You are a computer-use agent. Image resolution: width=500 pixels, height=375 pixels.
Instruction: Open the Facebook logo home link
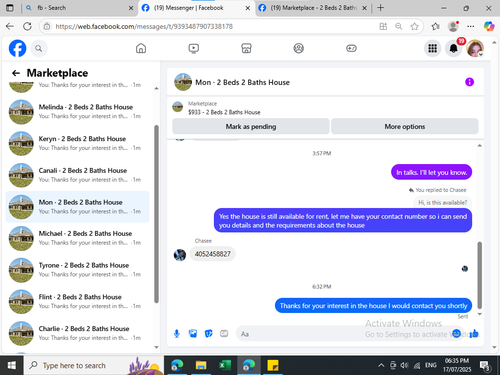pyautogui.click(x=17, y=48)
